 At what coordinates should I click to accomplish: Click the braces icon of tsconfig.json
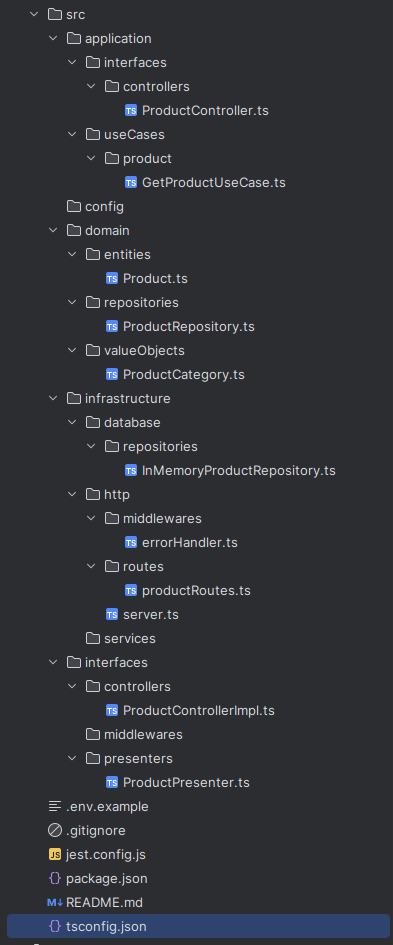(x=55, y=926)
